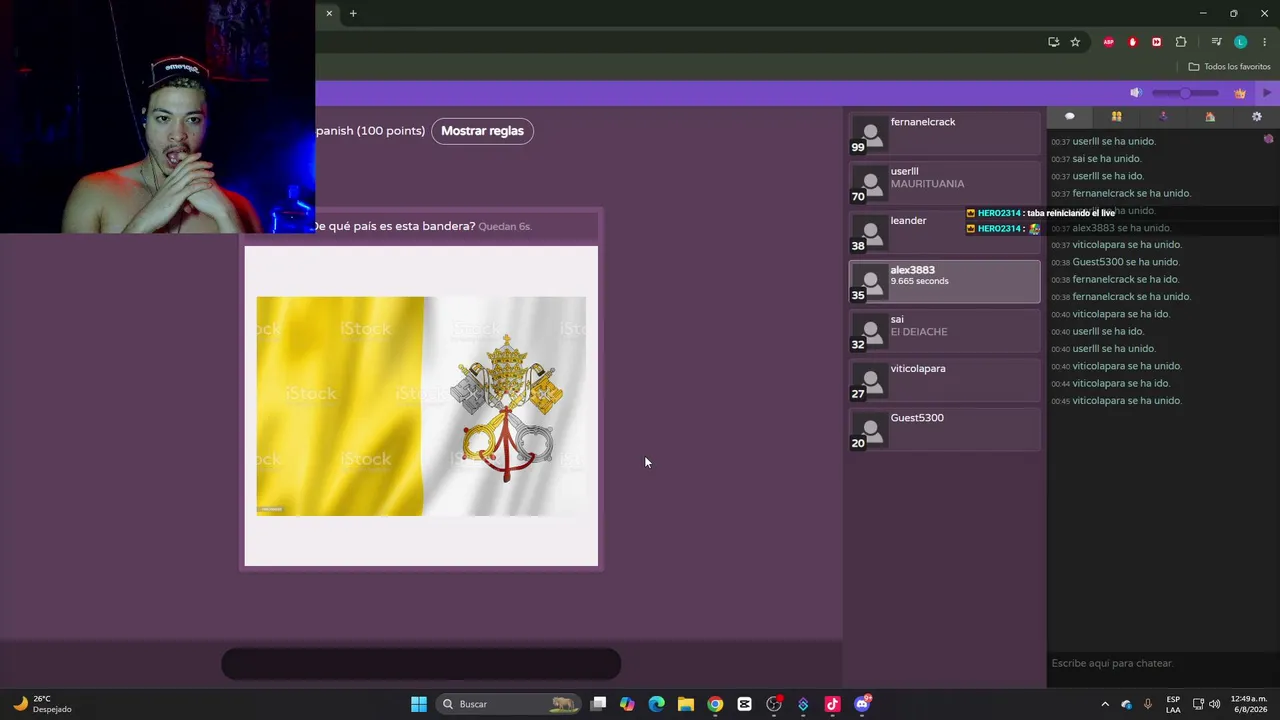Open Task View on the taskbar
The image size is (1280, 720).
pos(598,704)
